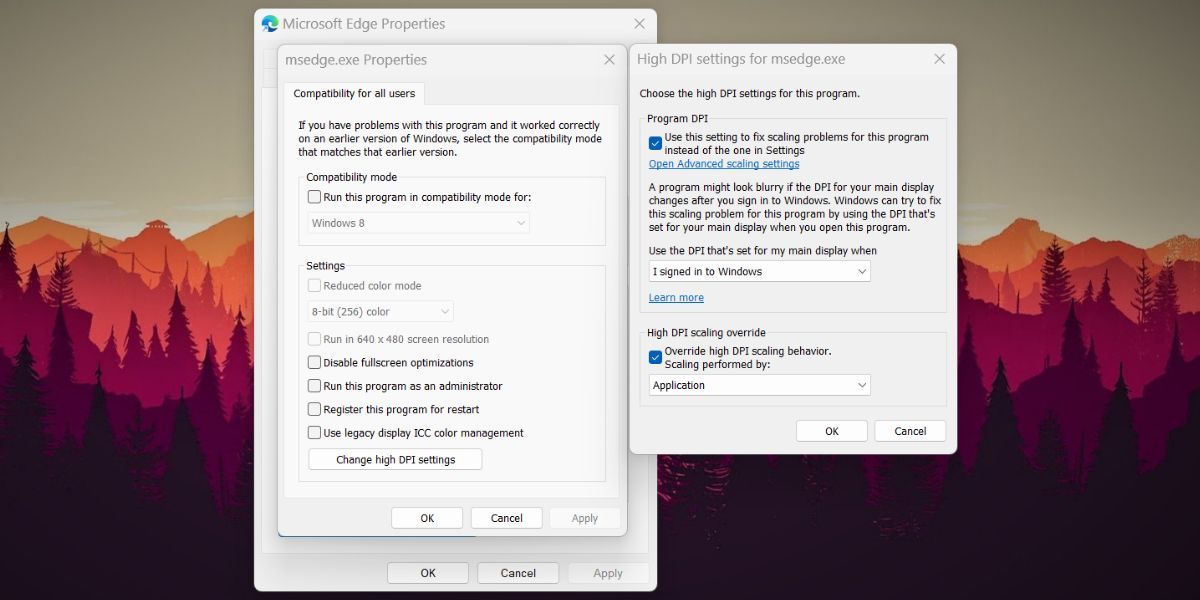
Task: Click the msedge.exe Properties title text
Action: [356, 60]
